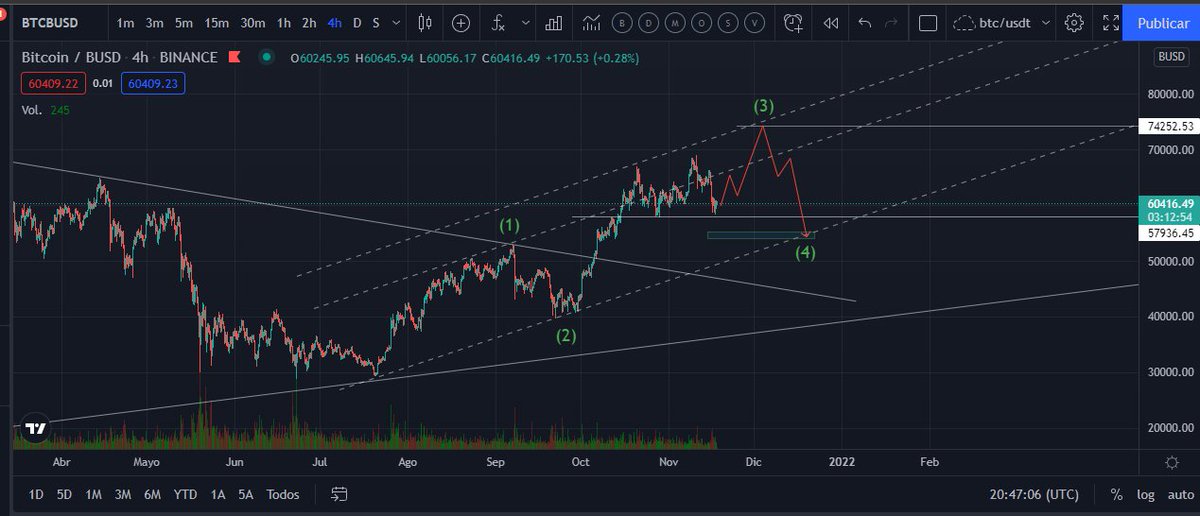Select the (3) wave label on chart
1200x516 pixels.
(x=764, y=105)
